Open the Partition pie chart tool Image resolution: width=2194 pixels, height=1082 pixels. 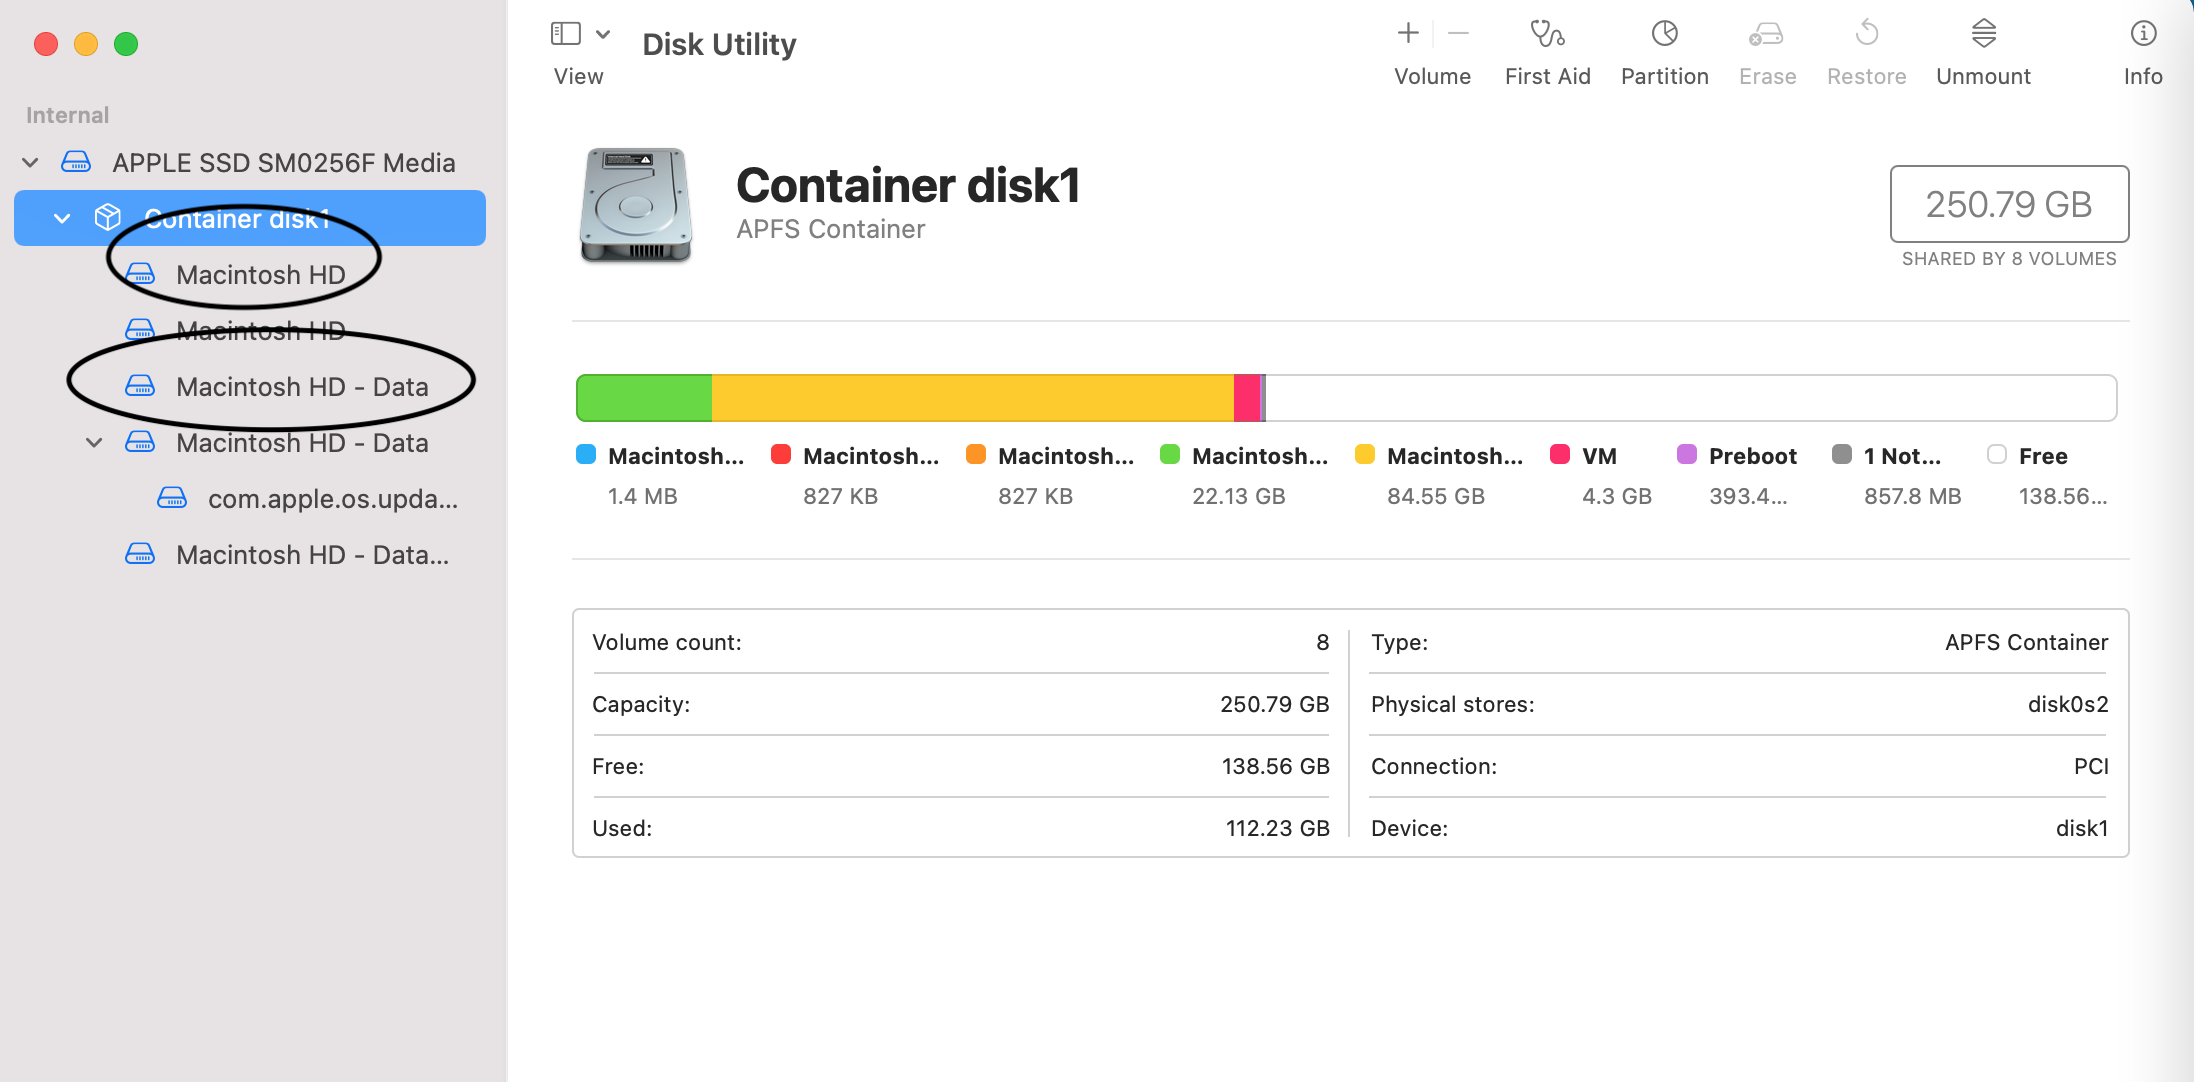1664,34
